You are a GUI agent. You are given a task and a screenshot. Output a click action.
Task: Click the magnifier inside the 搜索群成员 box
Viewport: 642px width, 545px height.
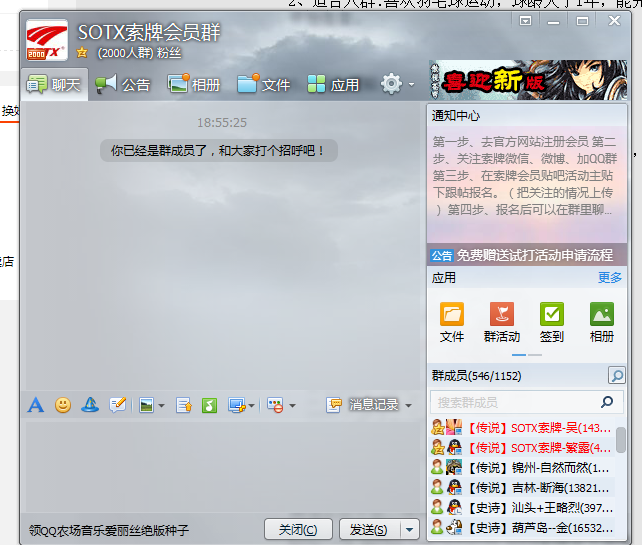tap(607, 402)
